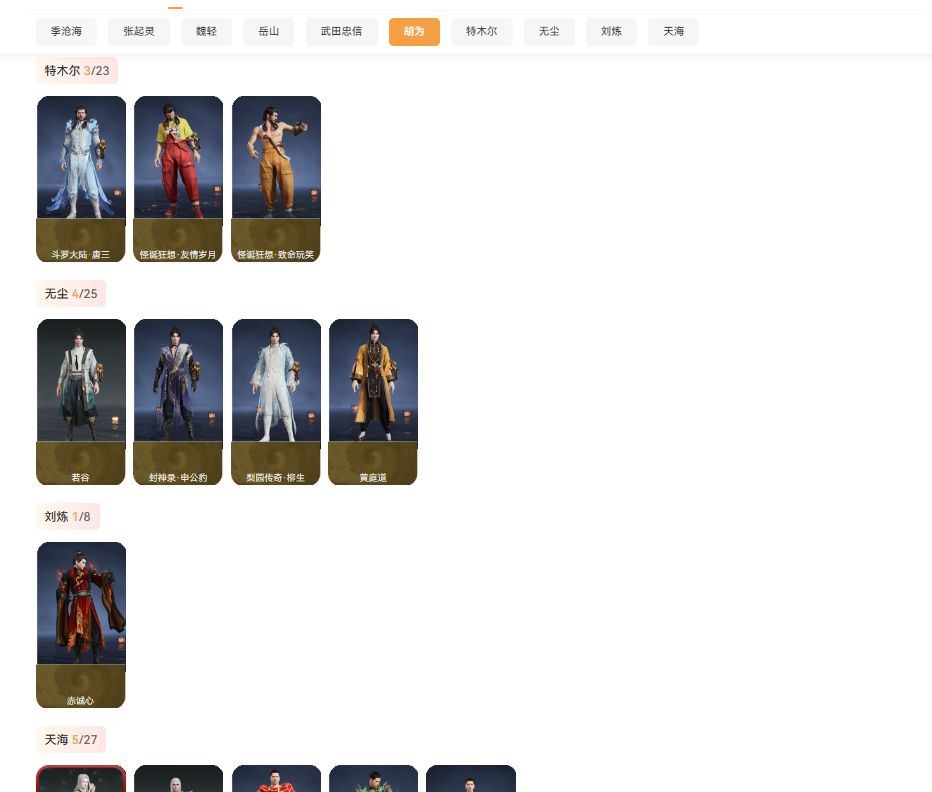
Task: Click the 梨园传奇·柳生 skin card
Action: coord(276,402)
